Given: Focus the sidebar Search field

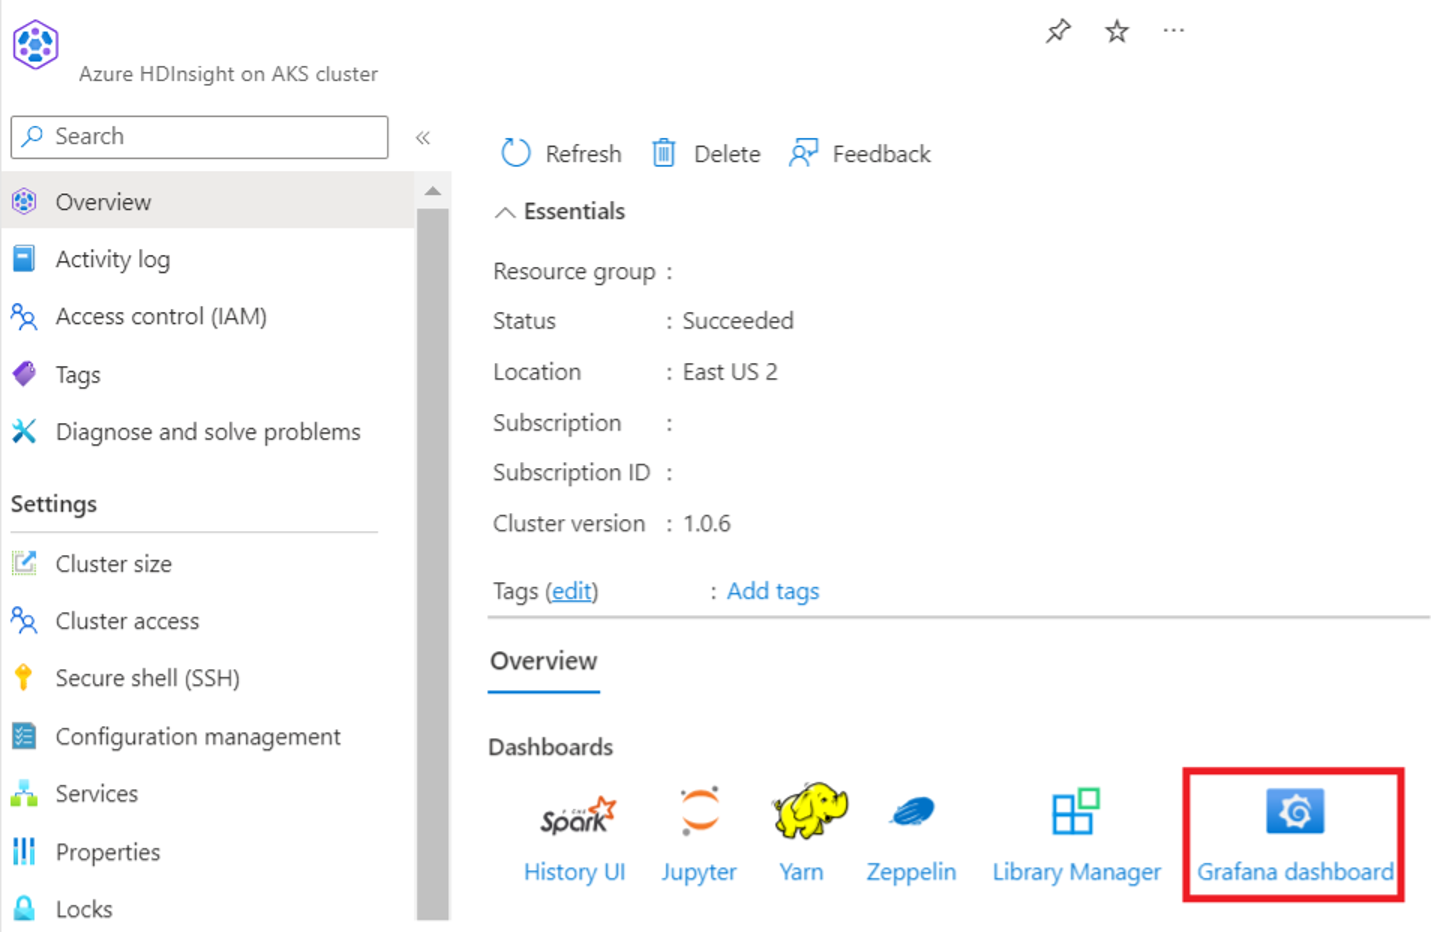Looking at the screenshot, I should (199, 137).
